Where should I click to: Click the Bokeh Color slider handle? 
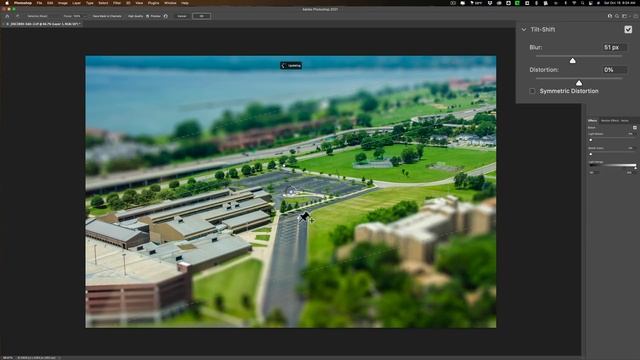591,154
